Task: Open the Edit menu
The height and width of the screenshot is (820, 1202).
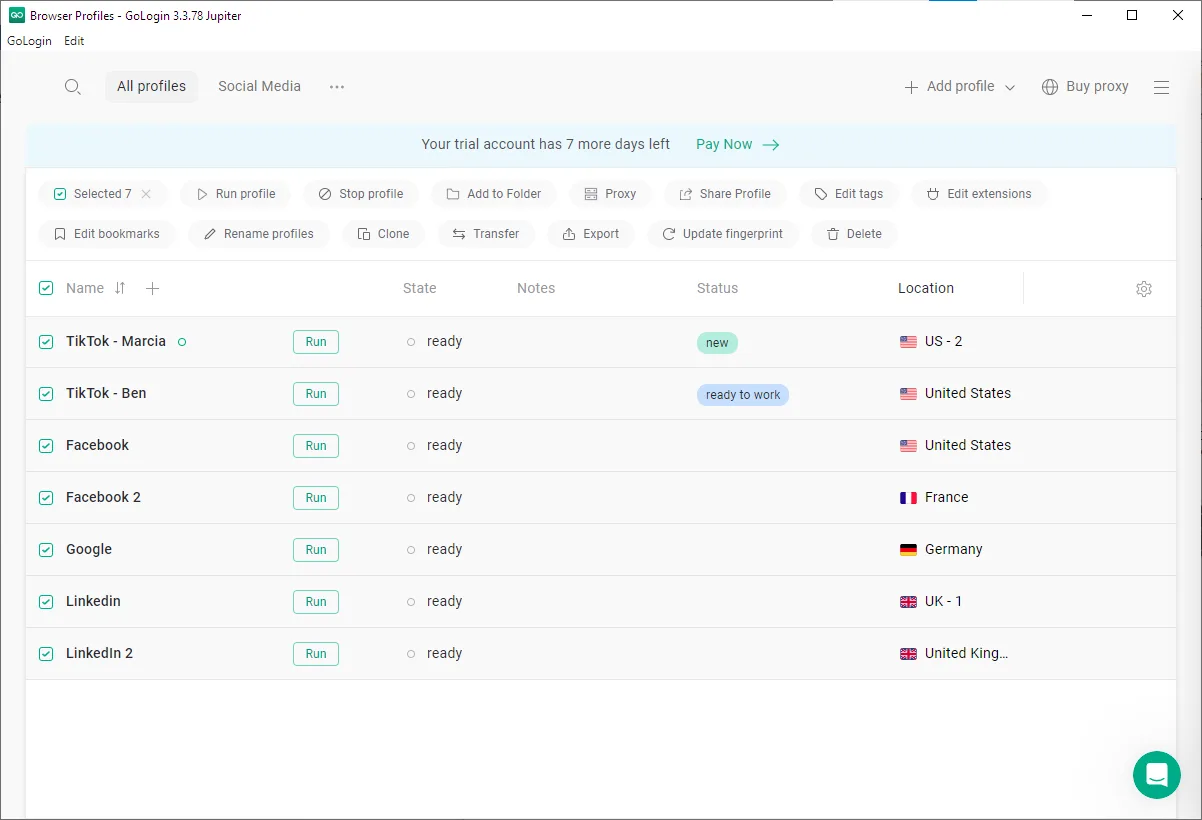Action: tap(74, 41)
